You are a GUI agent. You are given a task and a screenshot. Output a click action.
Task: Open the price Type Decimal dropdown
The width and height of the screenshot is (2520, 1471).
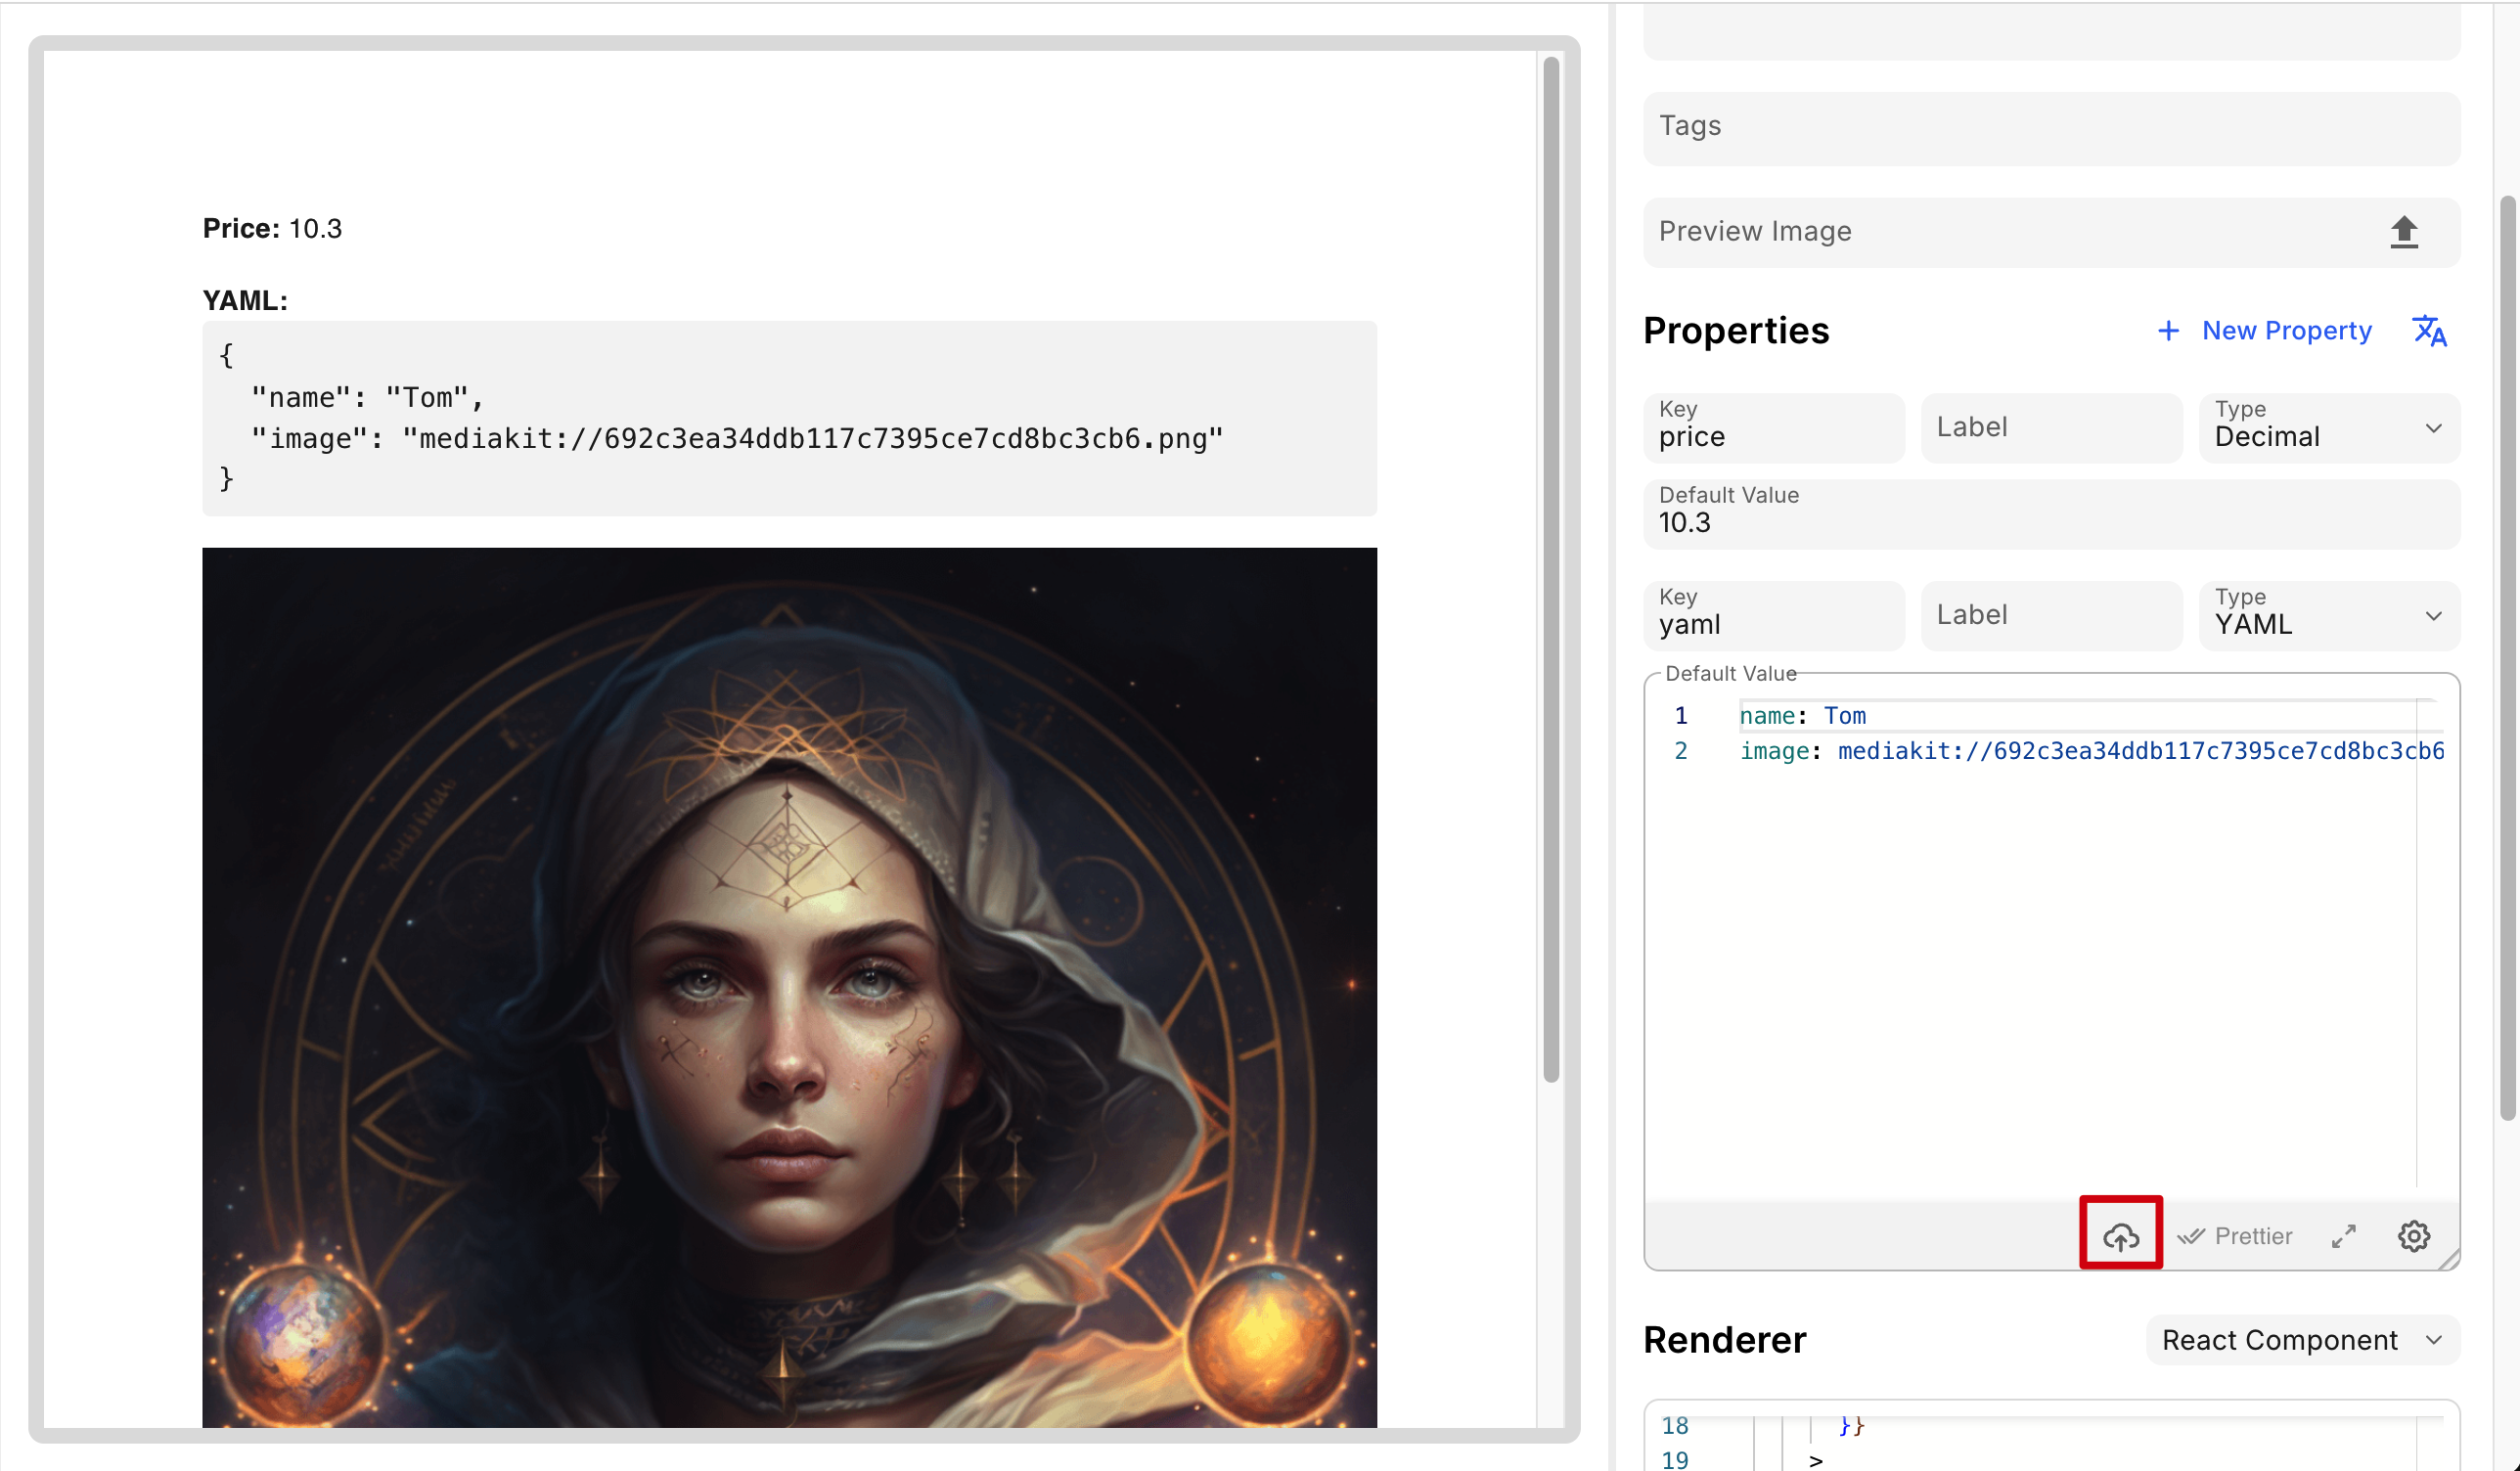pos(2328,428)
